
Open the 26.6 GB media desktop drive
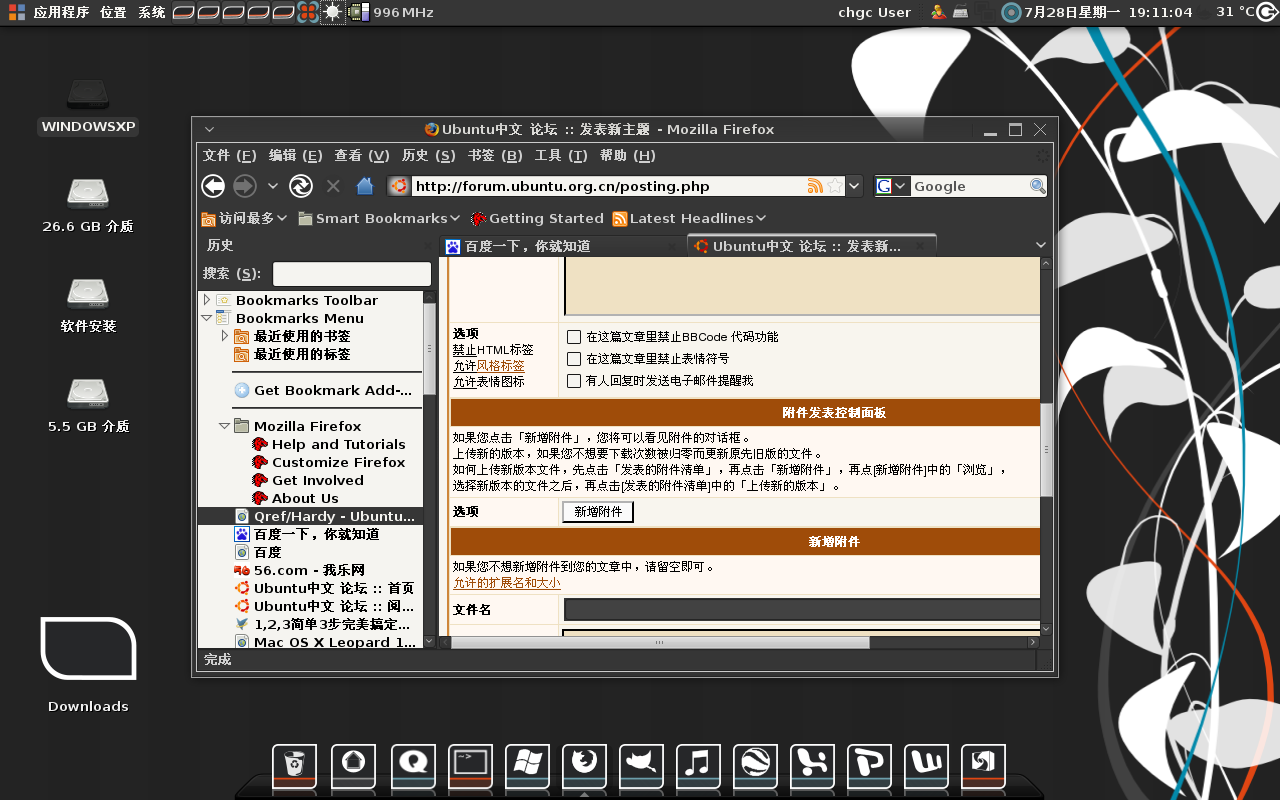pos(88,205)
